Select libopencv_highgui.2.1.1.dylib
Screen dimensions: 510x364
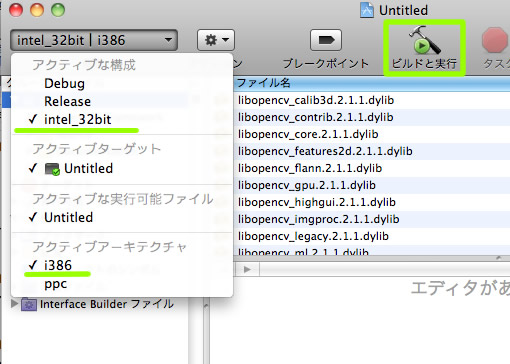click(317, 202)
